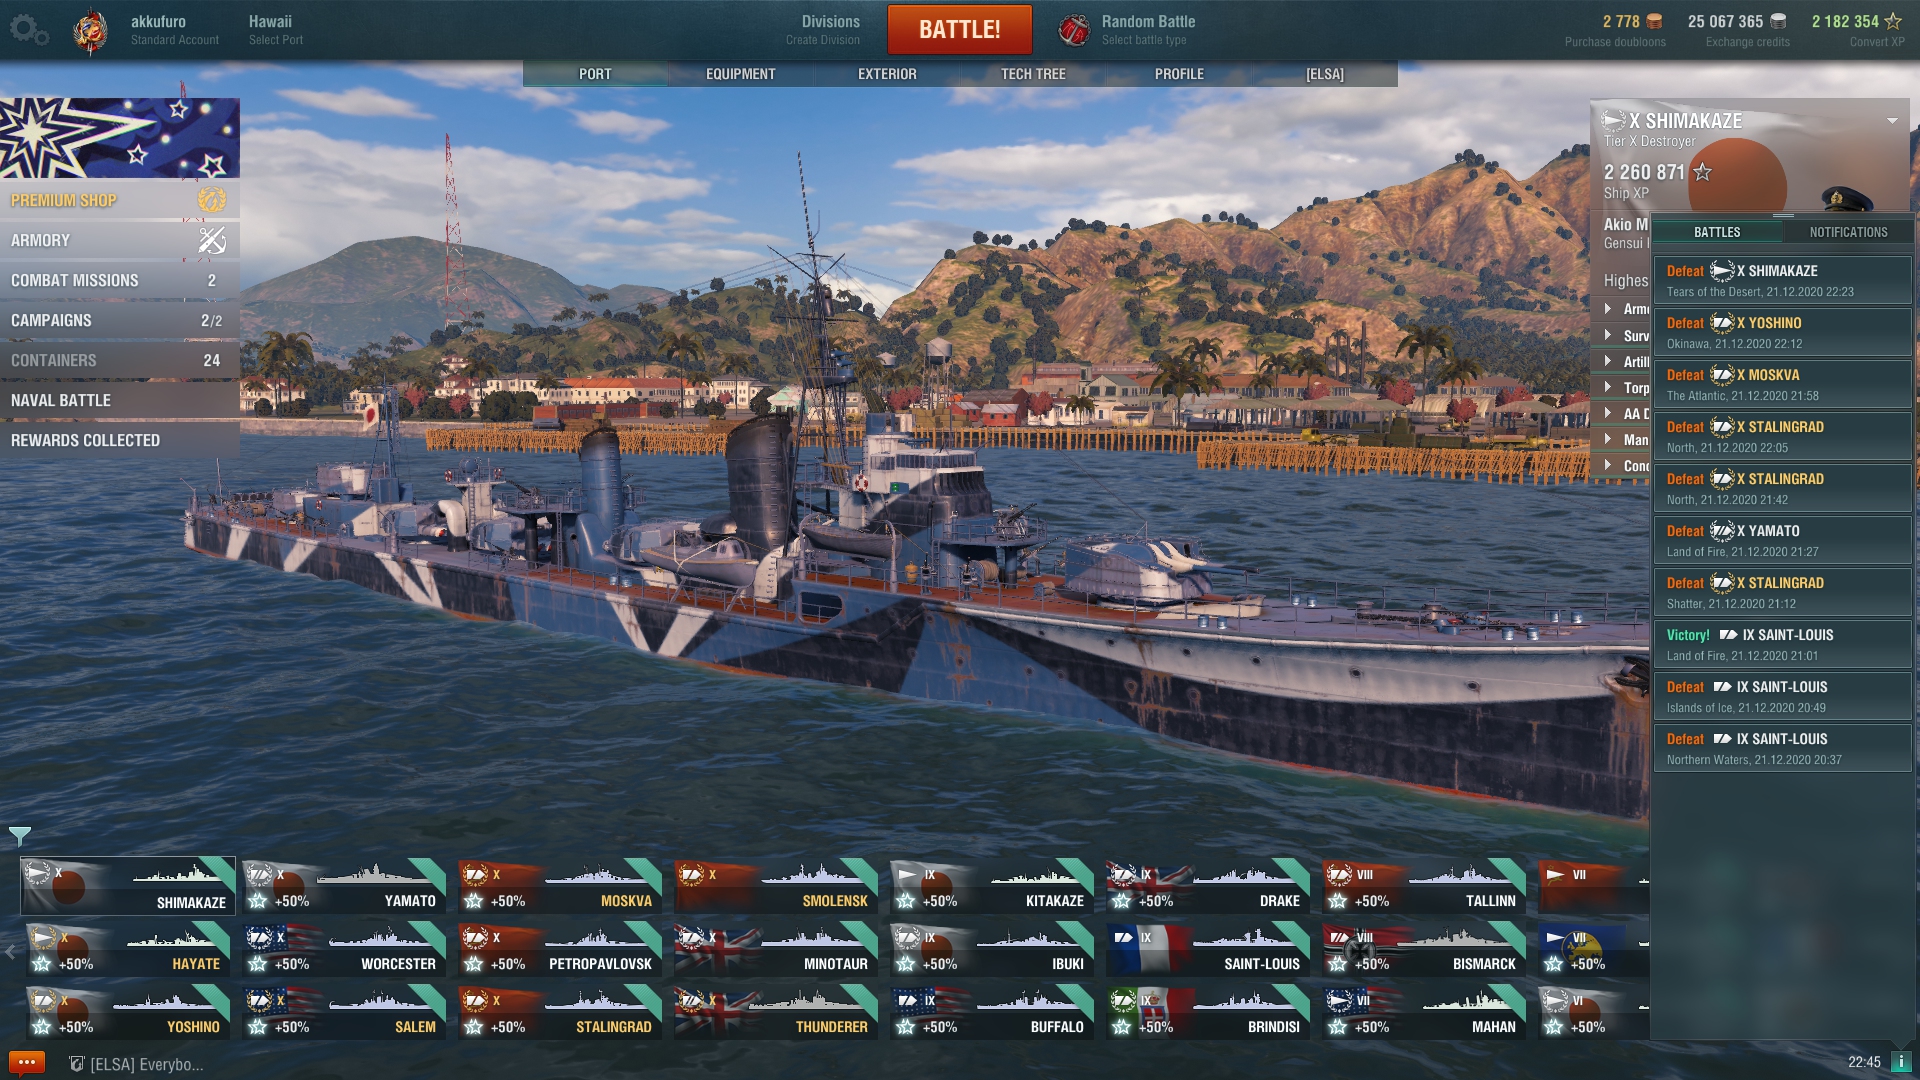Click the red BATTLE! button
The image size is (1920, 1080).
pos(960,30)
